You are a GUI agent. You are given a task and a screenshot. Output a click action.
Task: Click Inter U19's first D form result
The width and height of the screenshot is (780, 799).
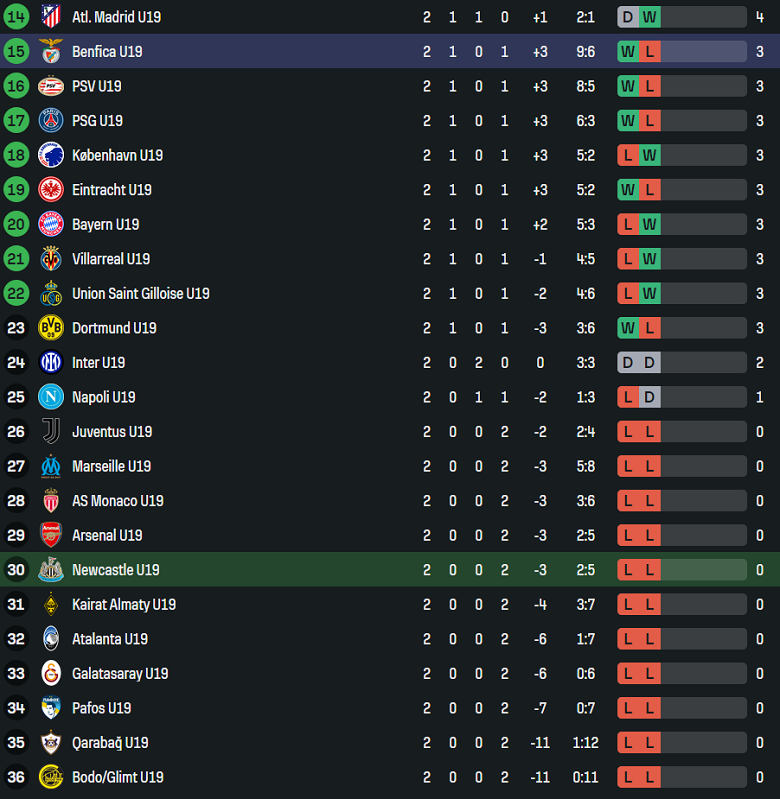(x=628, y=363)
